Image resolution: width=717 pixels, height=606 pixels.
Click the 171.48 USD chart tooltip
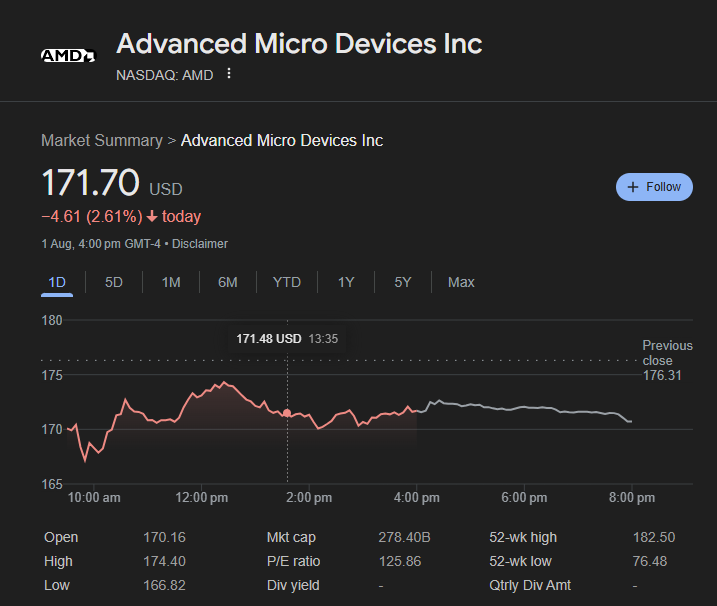coord(287,339)
